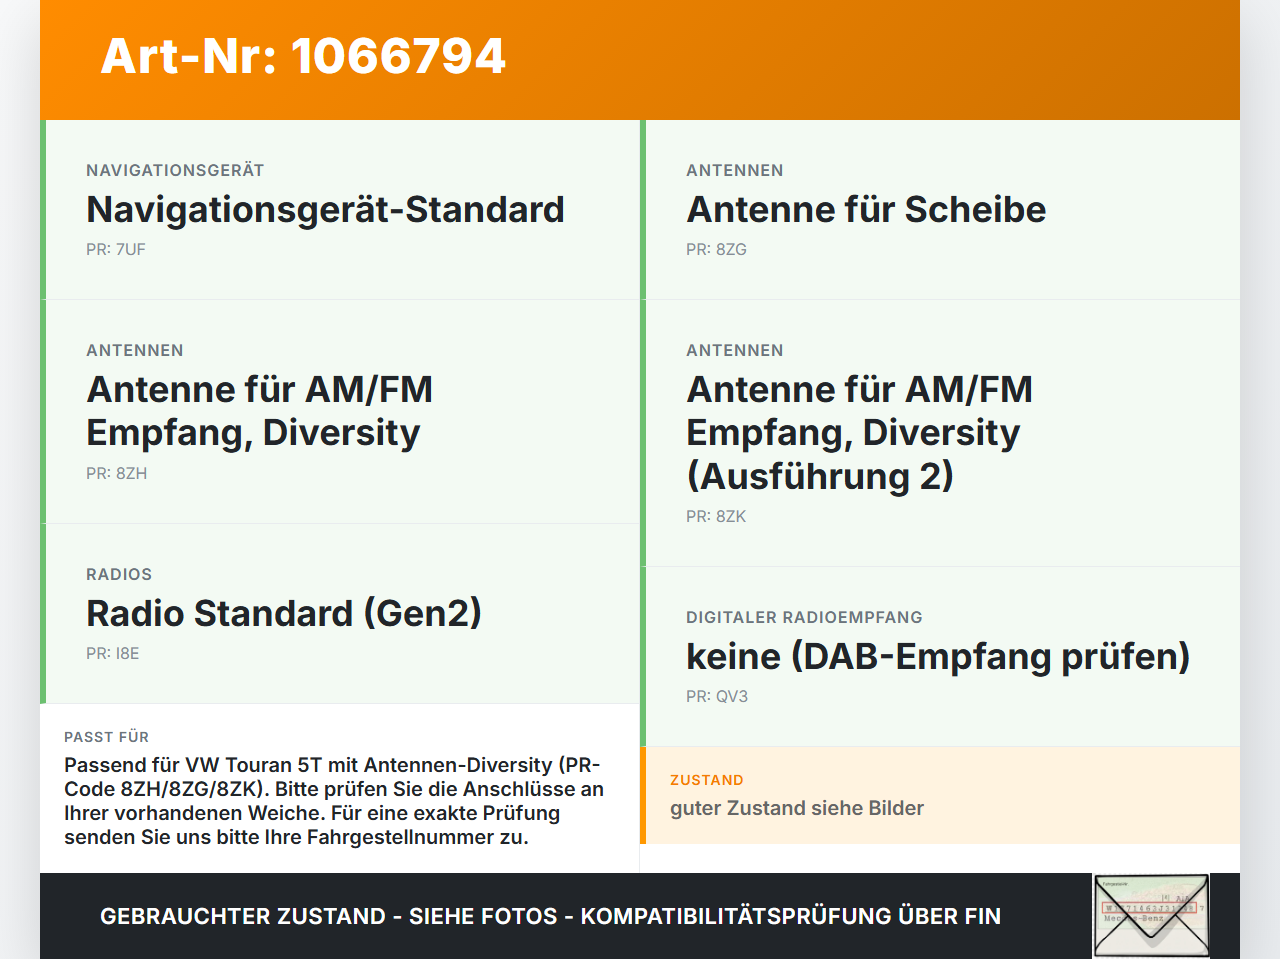1280x959 pixels.
Task: Click the left Antenne für AM/FM Empfang, Diversity title
Action: pyautogui.click(x=260, y=411)
